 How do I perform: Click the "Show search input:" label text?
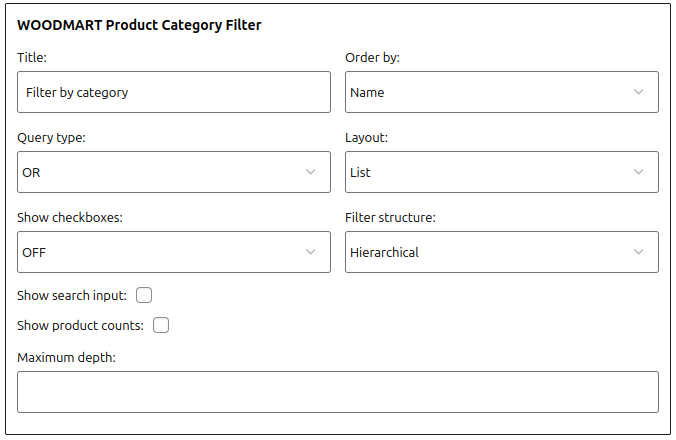72,295
